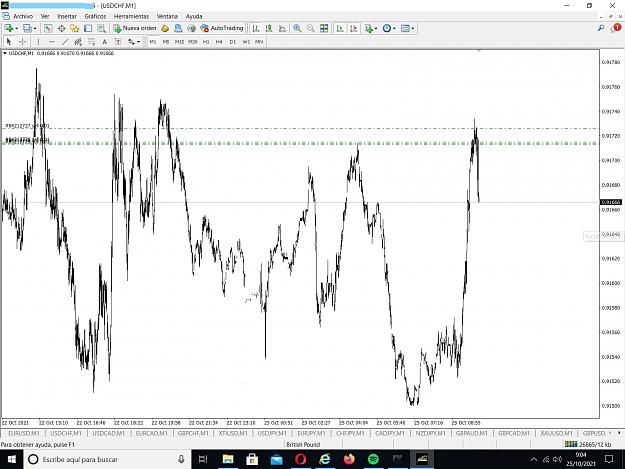Open the Ventana menu
The width and height of the screenshot is (625, 469).
pos(167,16)
